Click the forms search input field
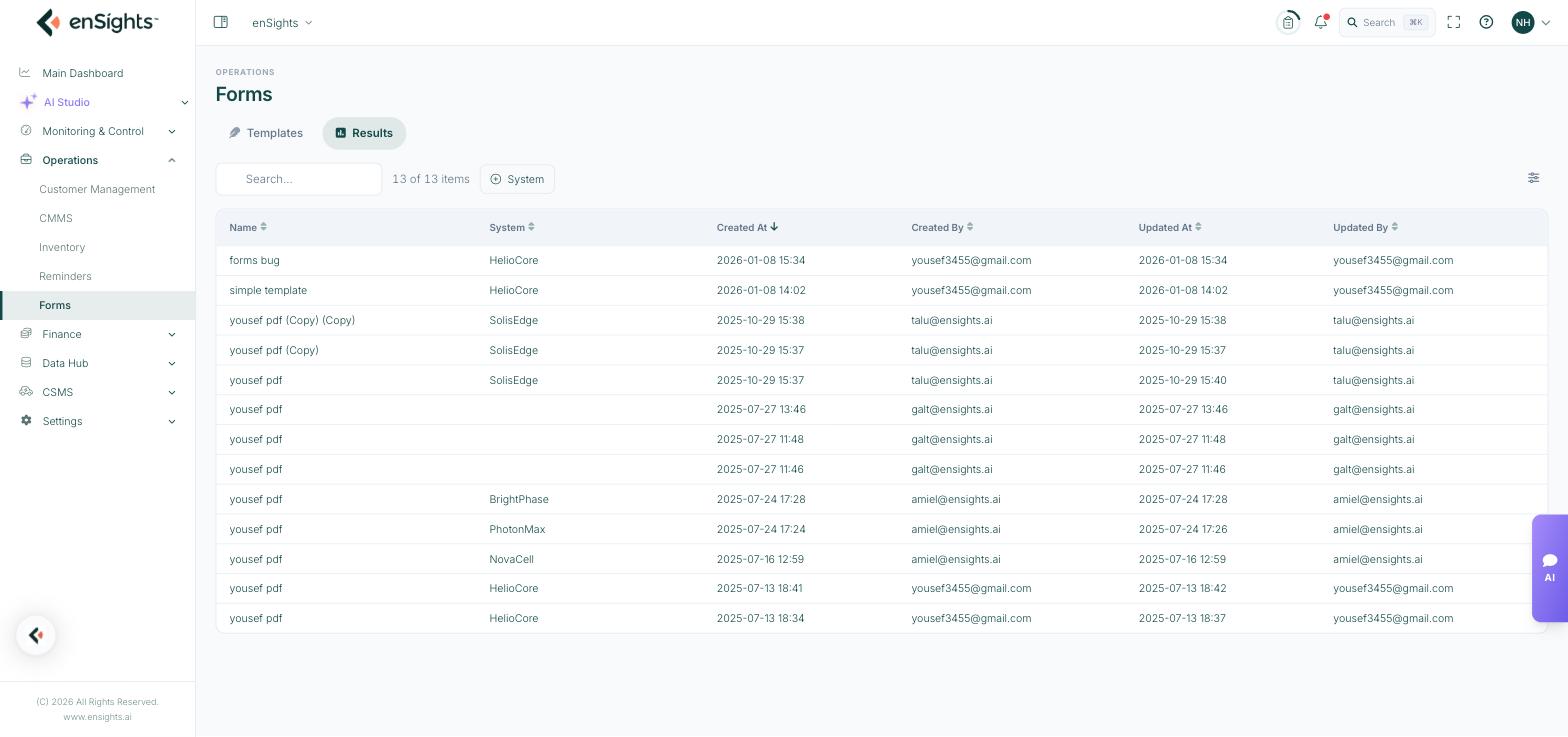Screen dimensions: 1568x737 click(299, 179)
